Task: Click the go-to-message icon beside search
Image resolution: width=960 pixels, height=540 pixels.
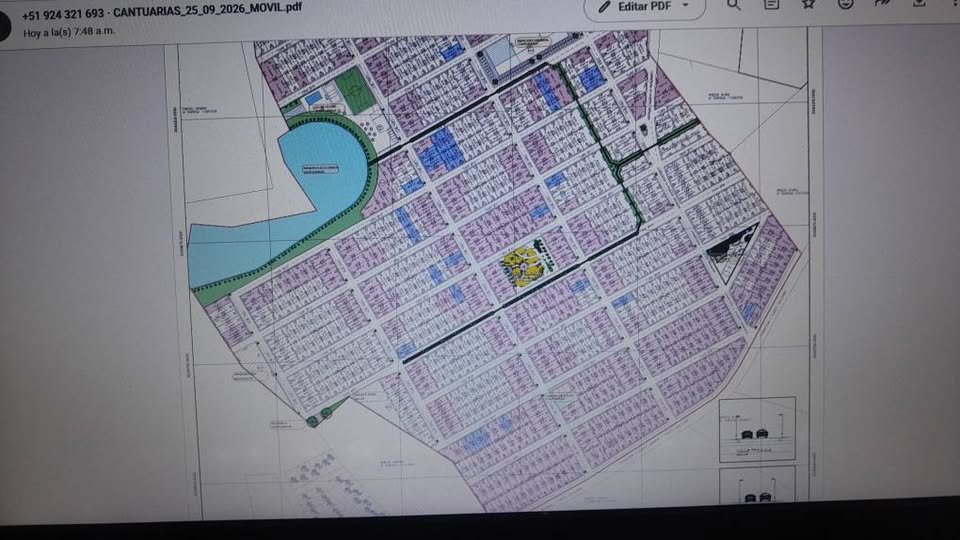Action: coord(771,4)
